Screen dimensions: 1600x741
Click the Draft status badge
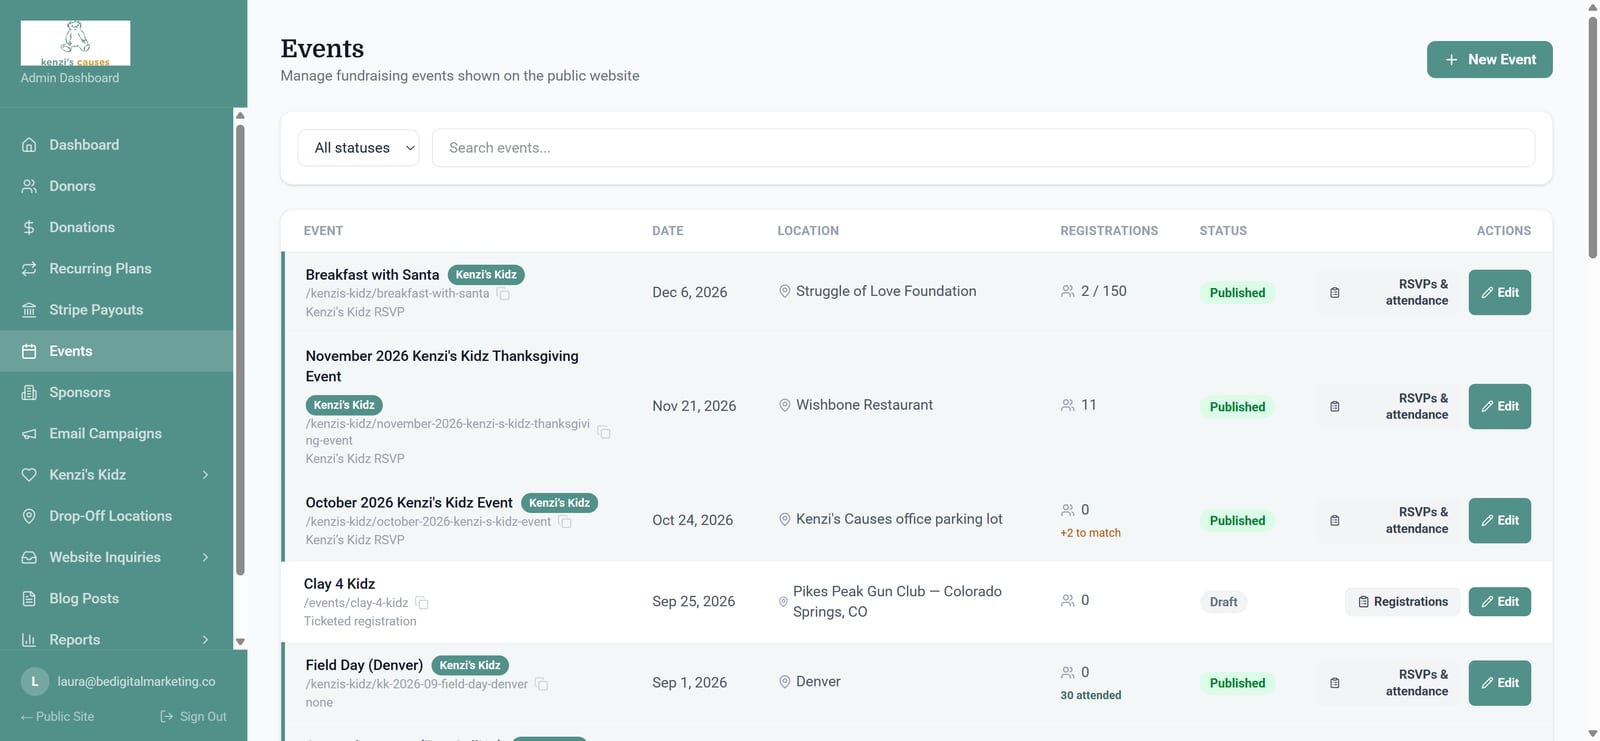coord(1223,602)
